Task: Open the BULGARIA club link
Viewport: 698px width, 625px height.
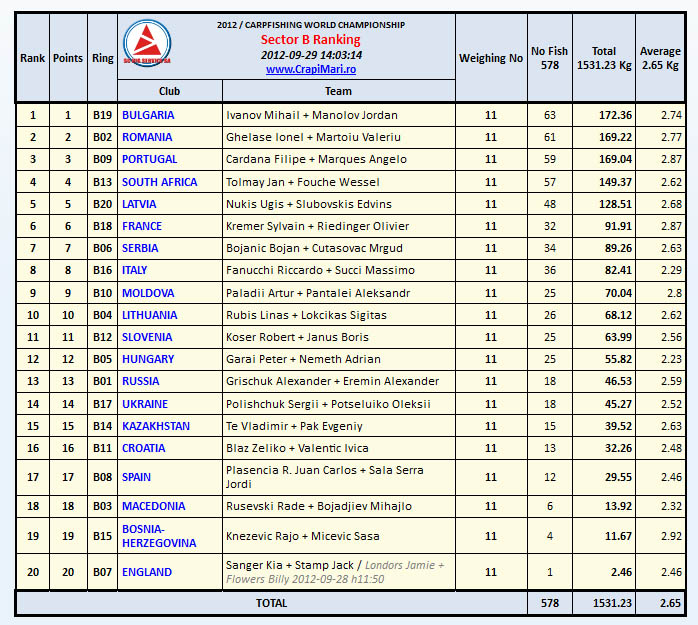Action: pos(148,115)
